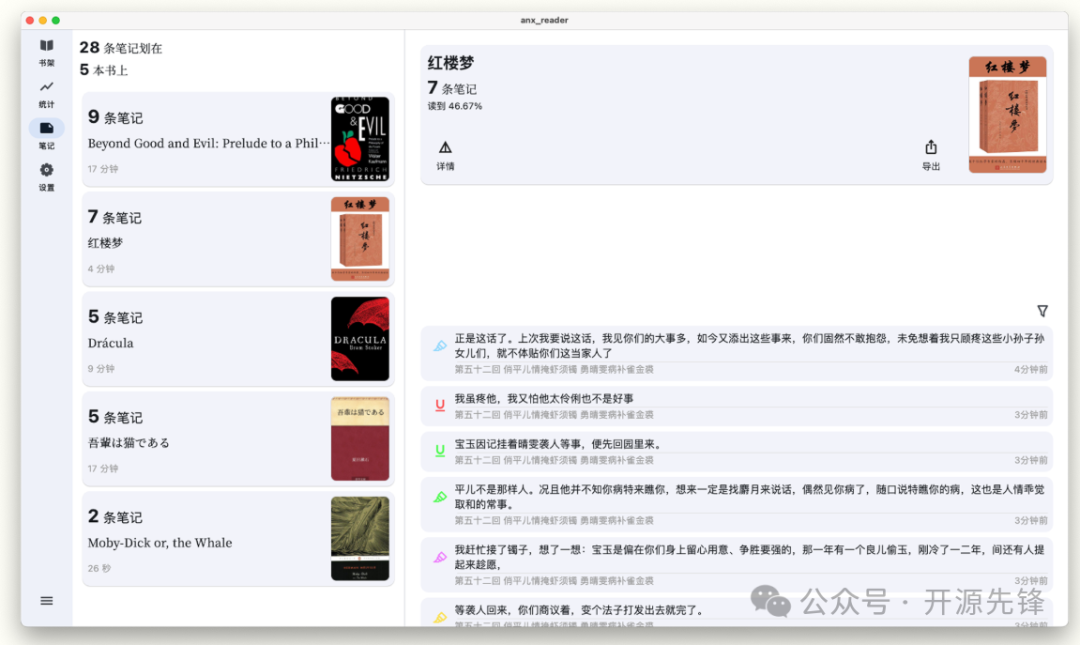
Task: Click 7 条笔记 count in detail header
Action: point(452,88)
